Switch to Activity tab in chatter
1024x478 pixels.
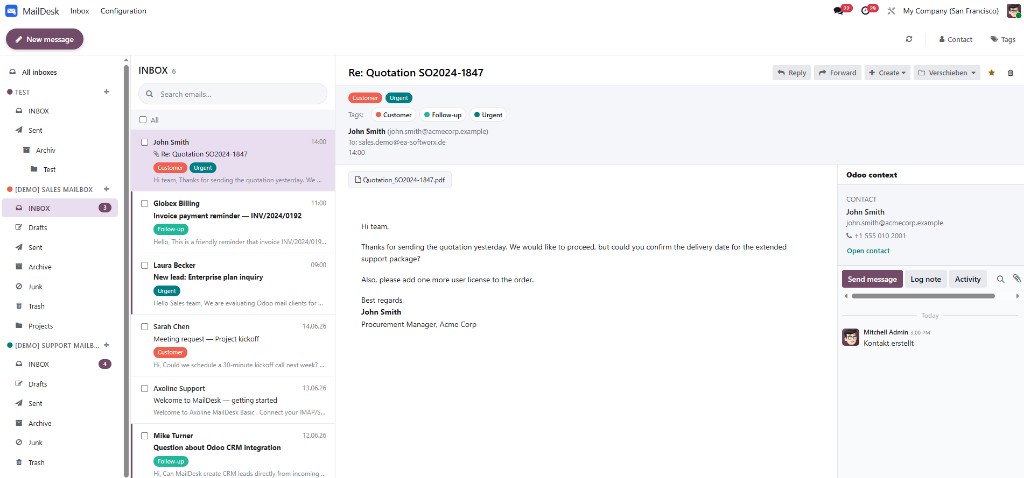click(x=968, y=279)
